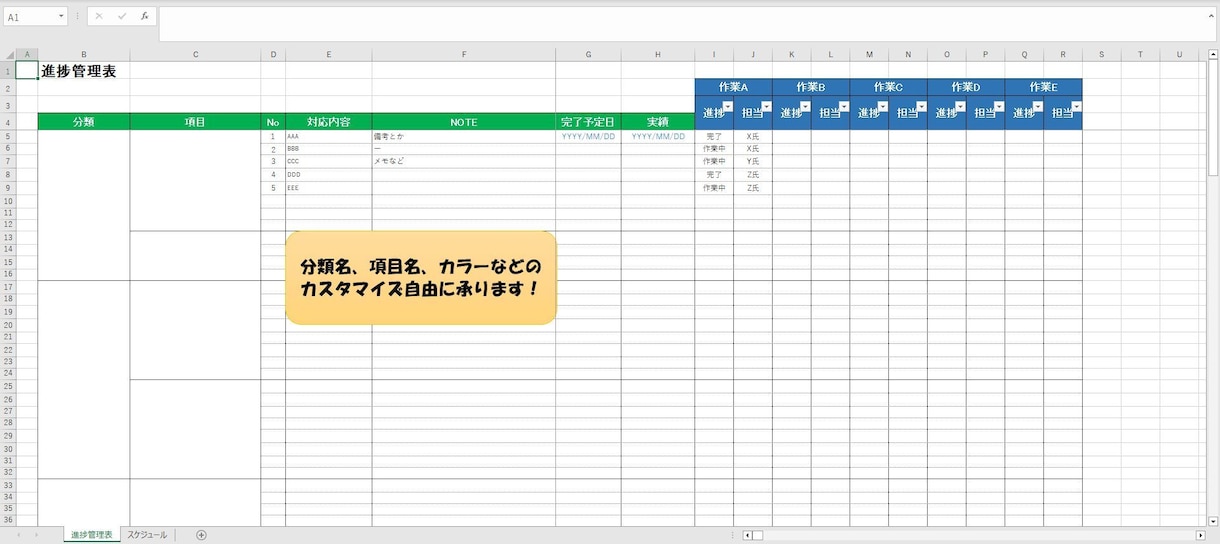Click the blue 作業D header cell

[966, 87]
